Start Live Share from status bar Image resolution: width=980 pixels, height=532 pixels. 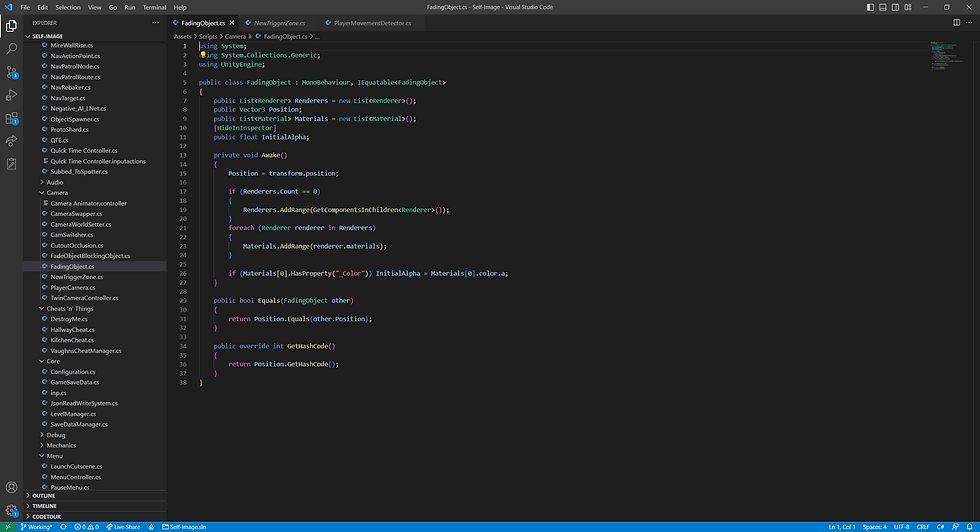123,527
